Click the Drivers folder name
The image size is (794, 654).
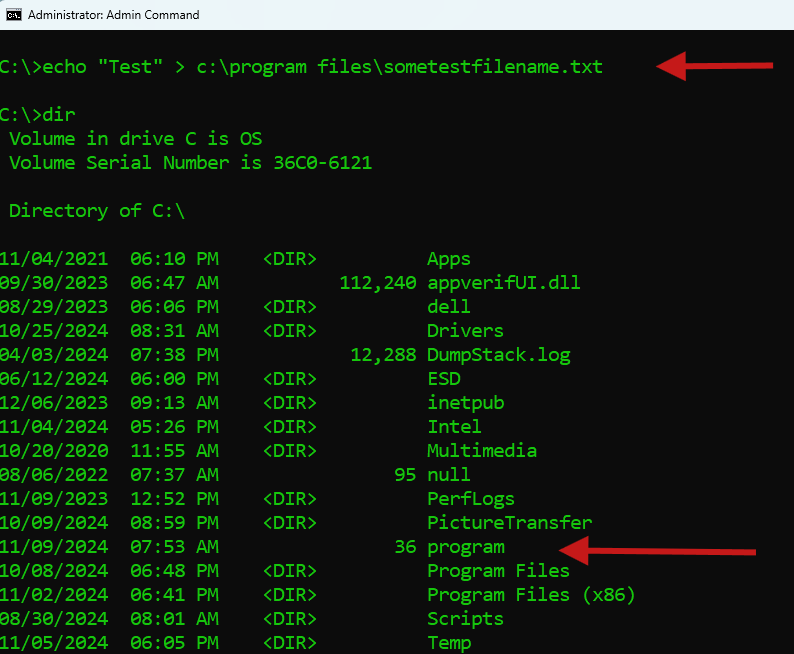coord(465,331)
